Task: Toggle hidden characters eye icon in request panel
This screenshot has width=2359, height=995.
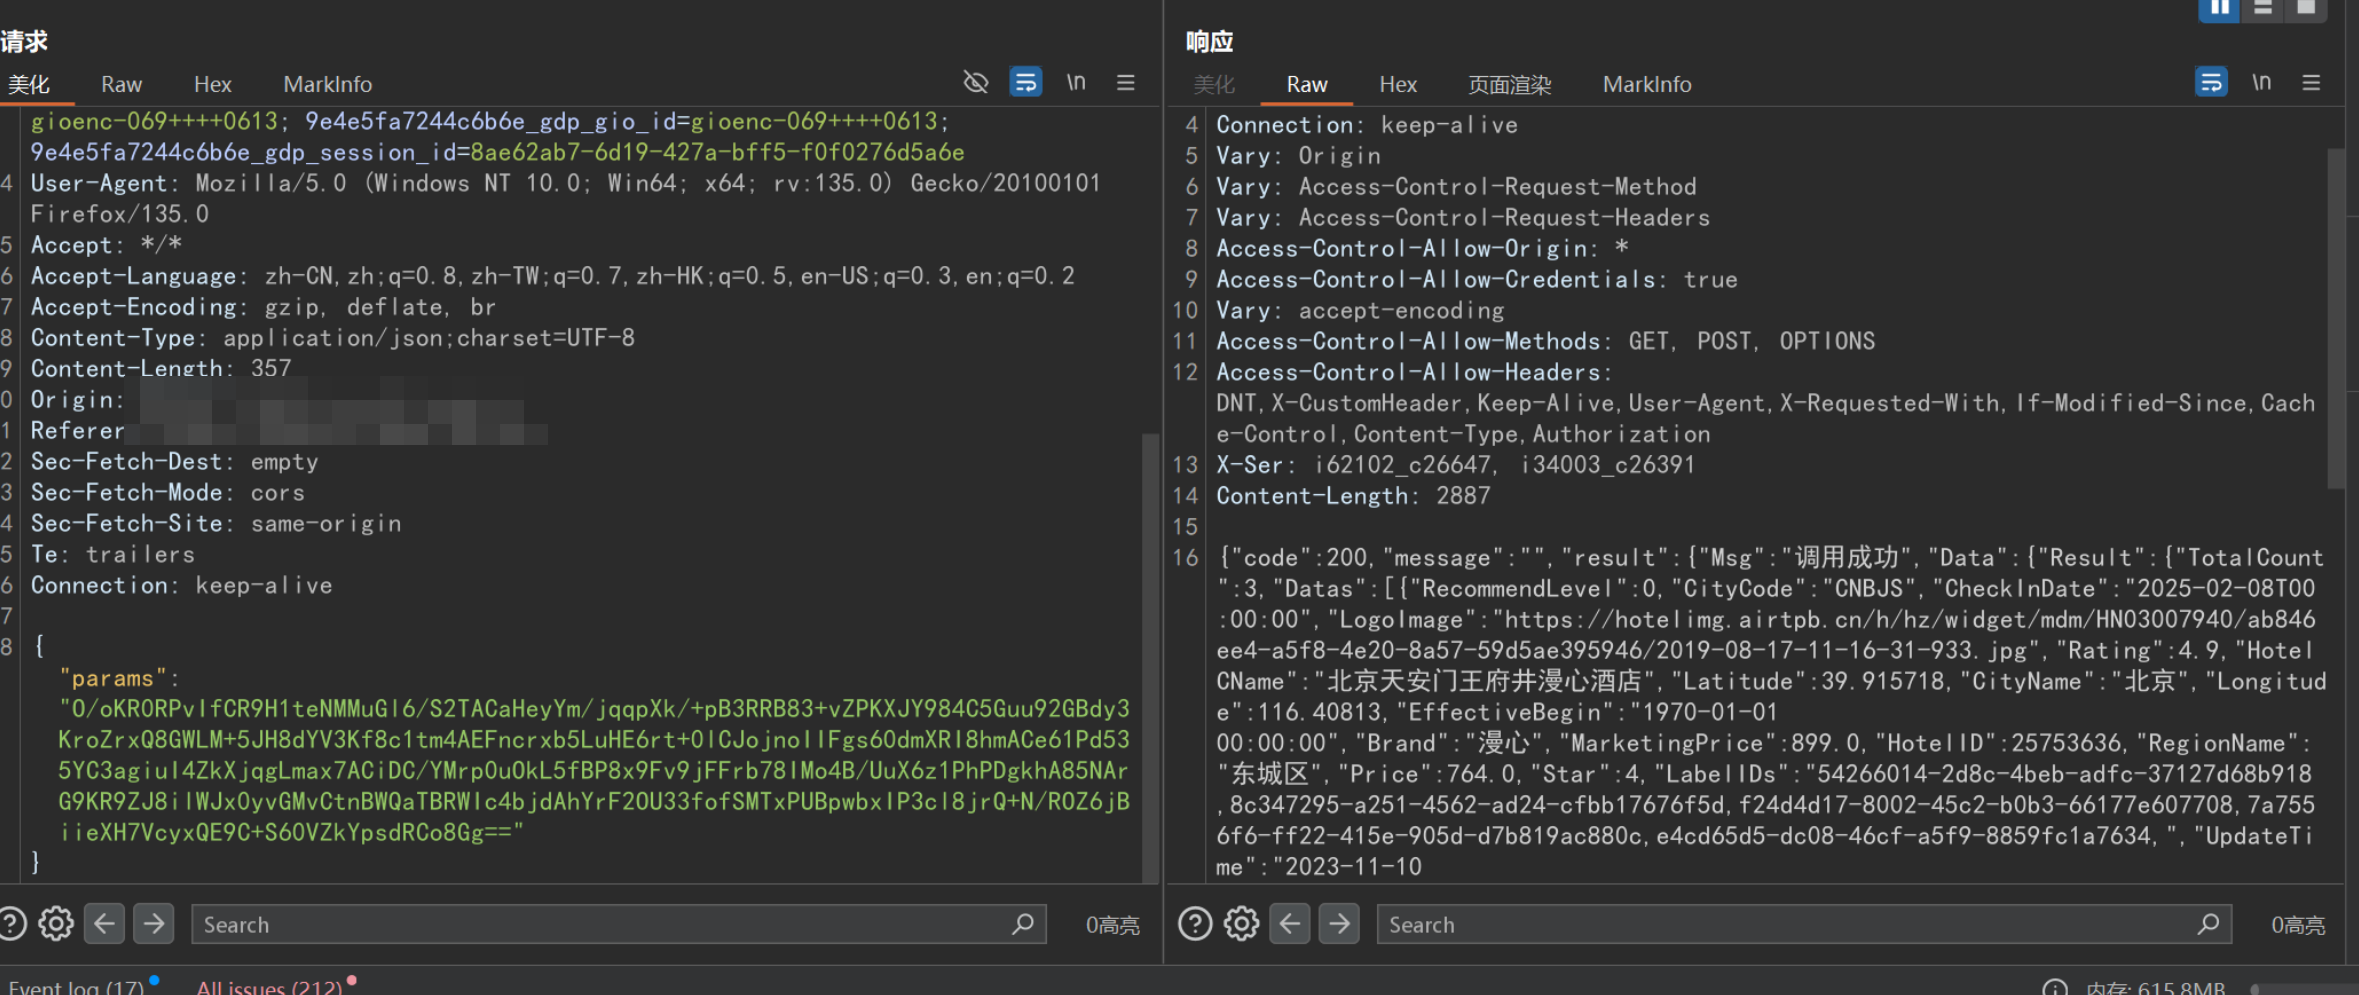Action: click(x=975, y=82)
